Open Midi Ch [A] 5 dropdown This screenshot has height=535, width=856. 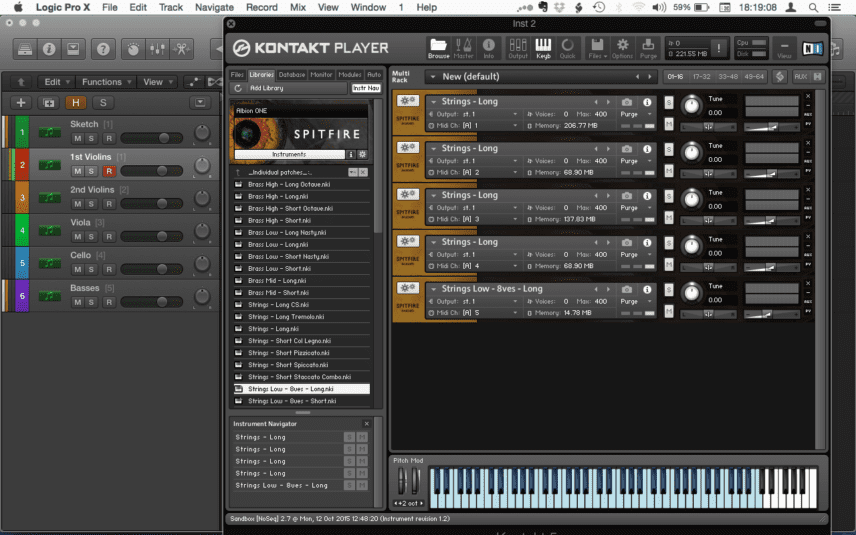click(473, 313)
